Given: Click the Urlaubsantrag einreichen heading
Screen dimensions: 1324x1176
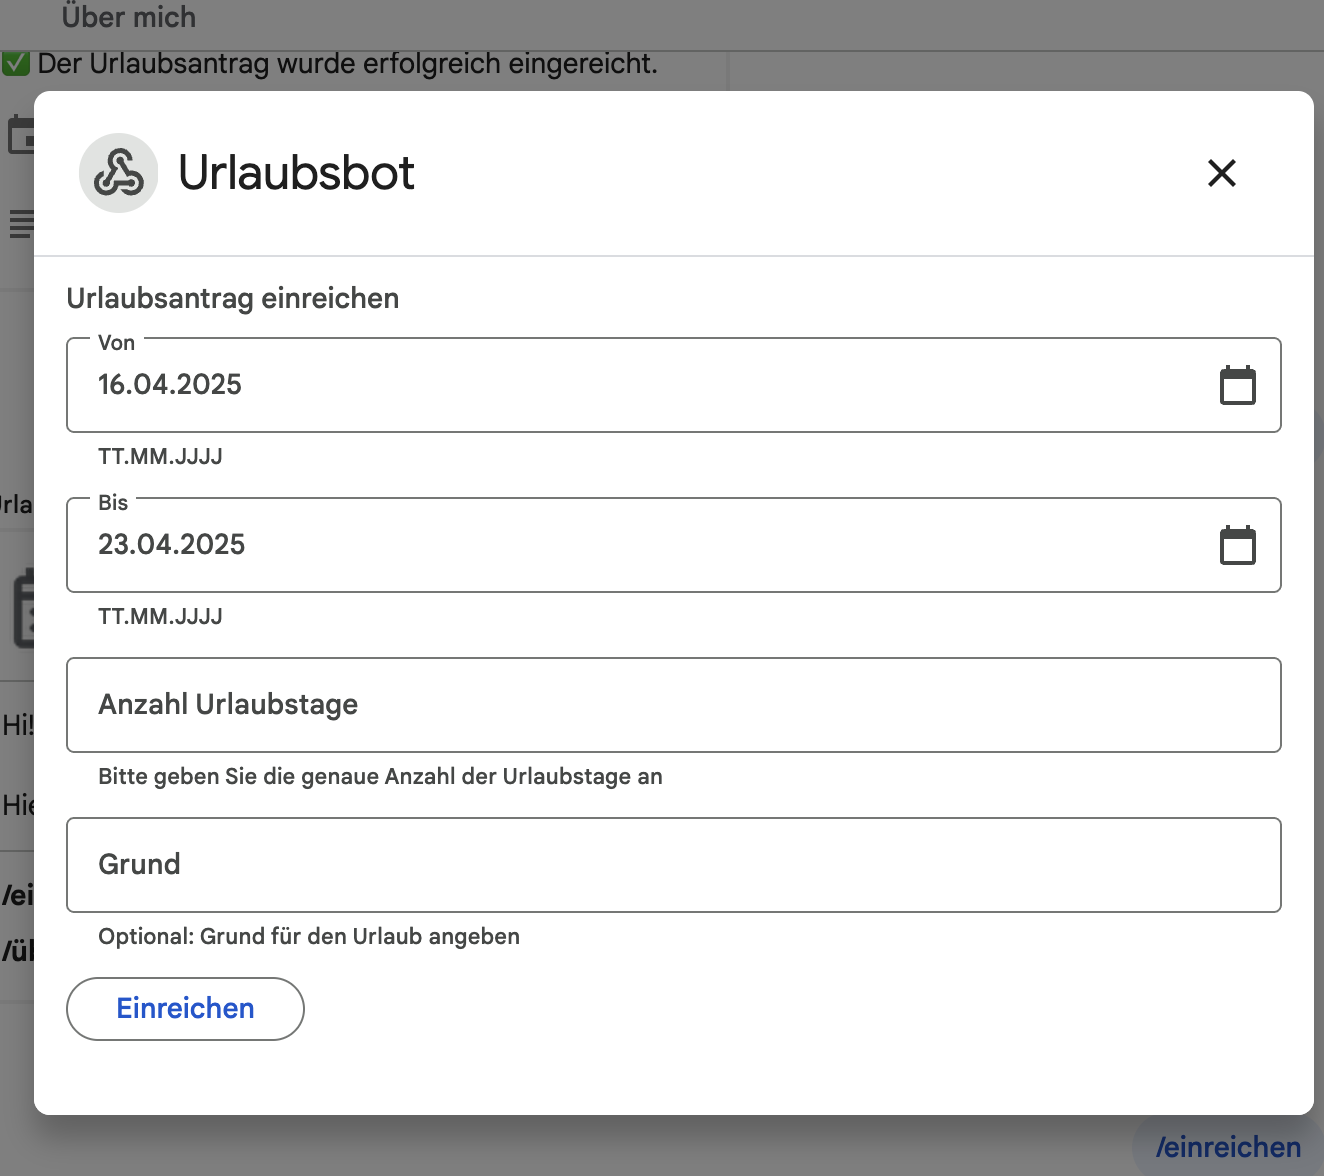Looking at the screenshot, I should 232,297.
